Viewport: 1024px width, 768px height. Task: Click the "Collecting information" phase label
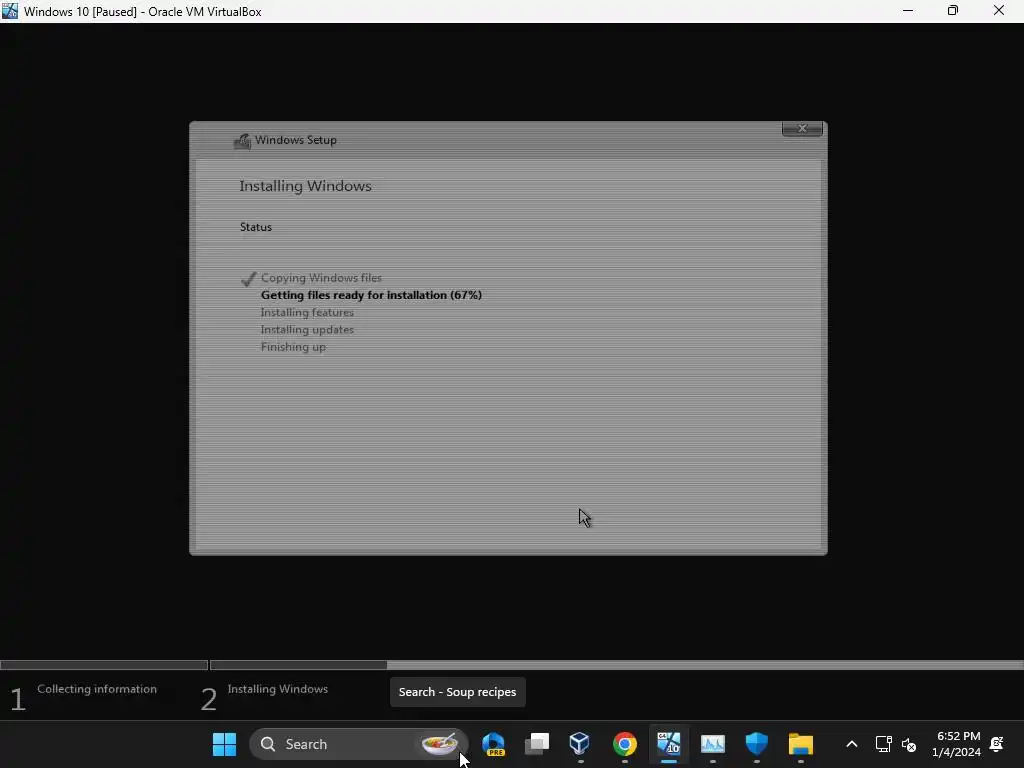(x=97, y=689)
